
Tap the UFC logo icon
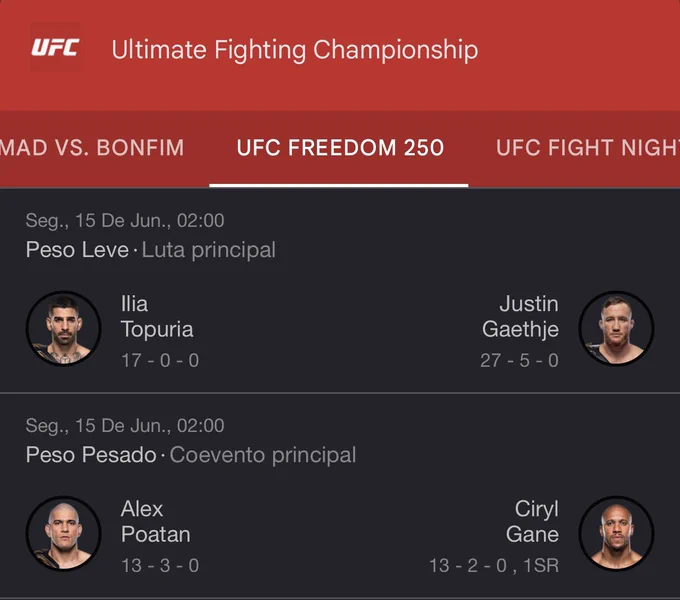tap(55, 47)
